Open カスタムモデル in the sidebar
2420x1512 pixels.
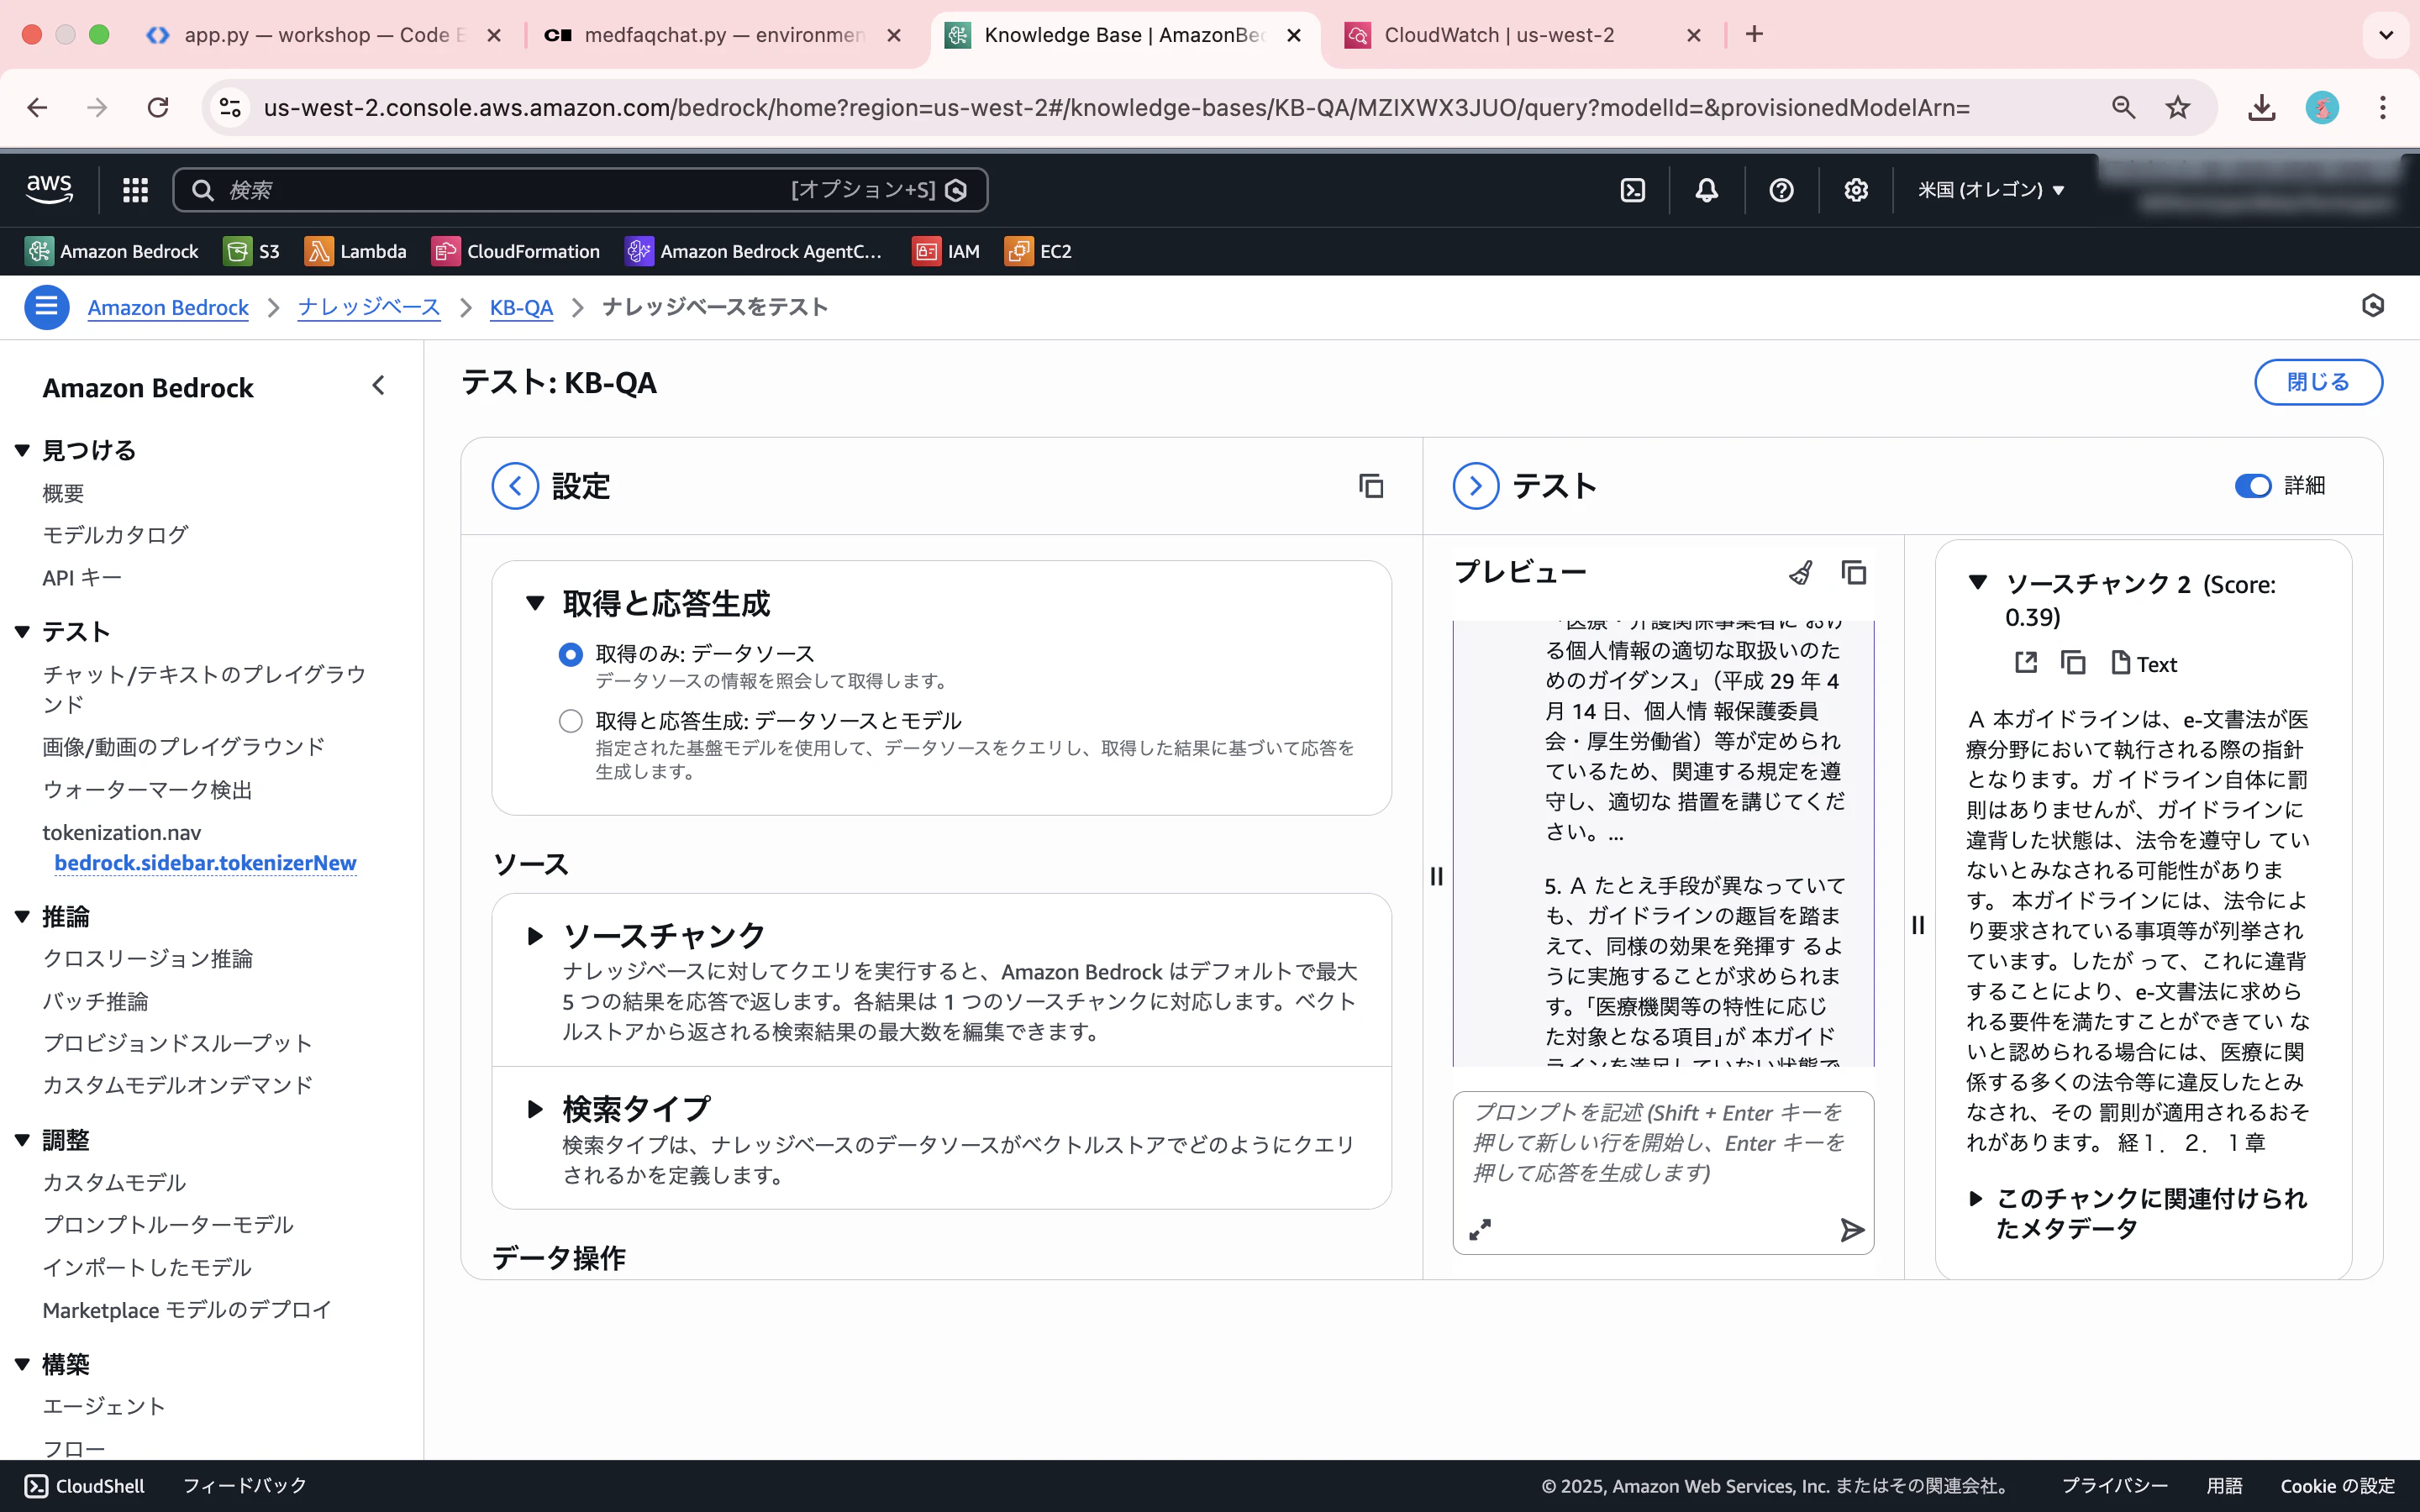(114, 1183)
